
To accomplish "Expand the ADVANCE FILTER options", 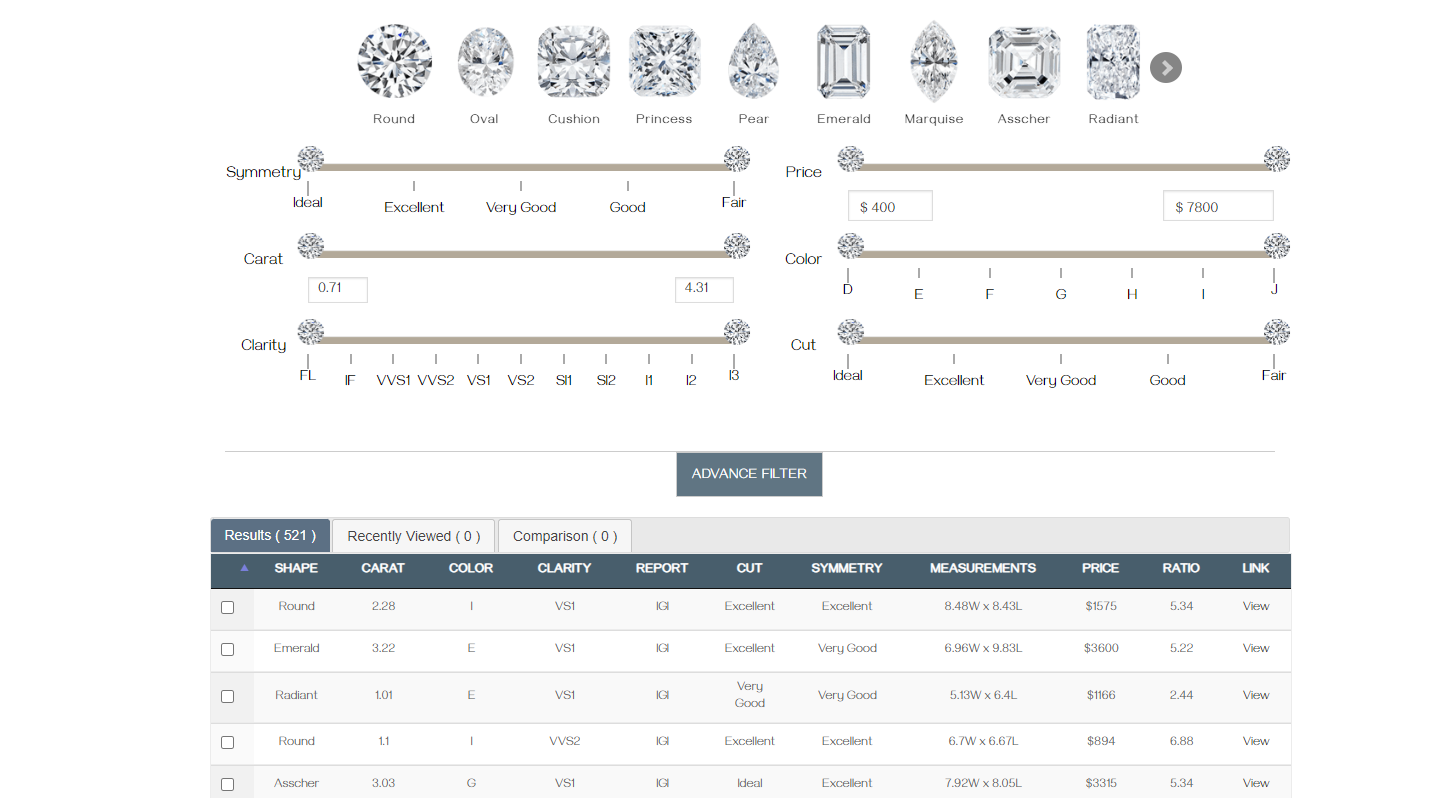I will [x=749, y=474].
